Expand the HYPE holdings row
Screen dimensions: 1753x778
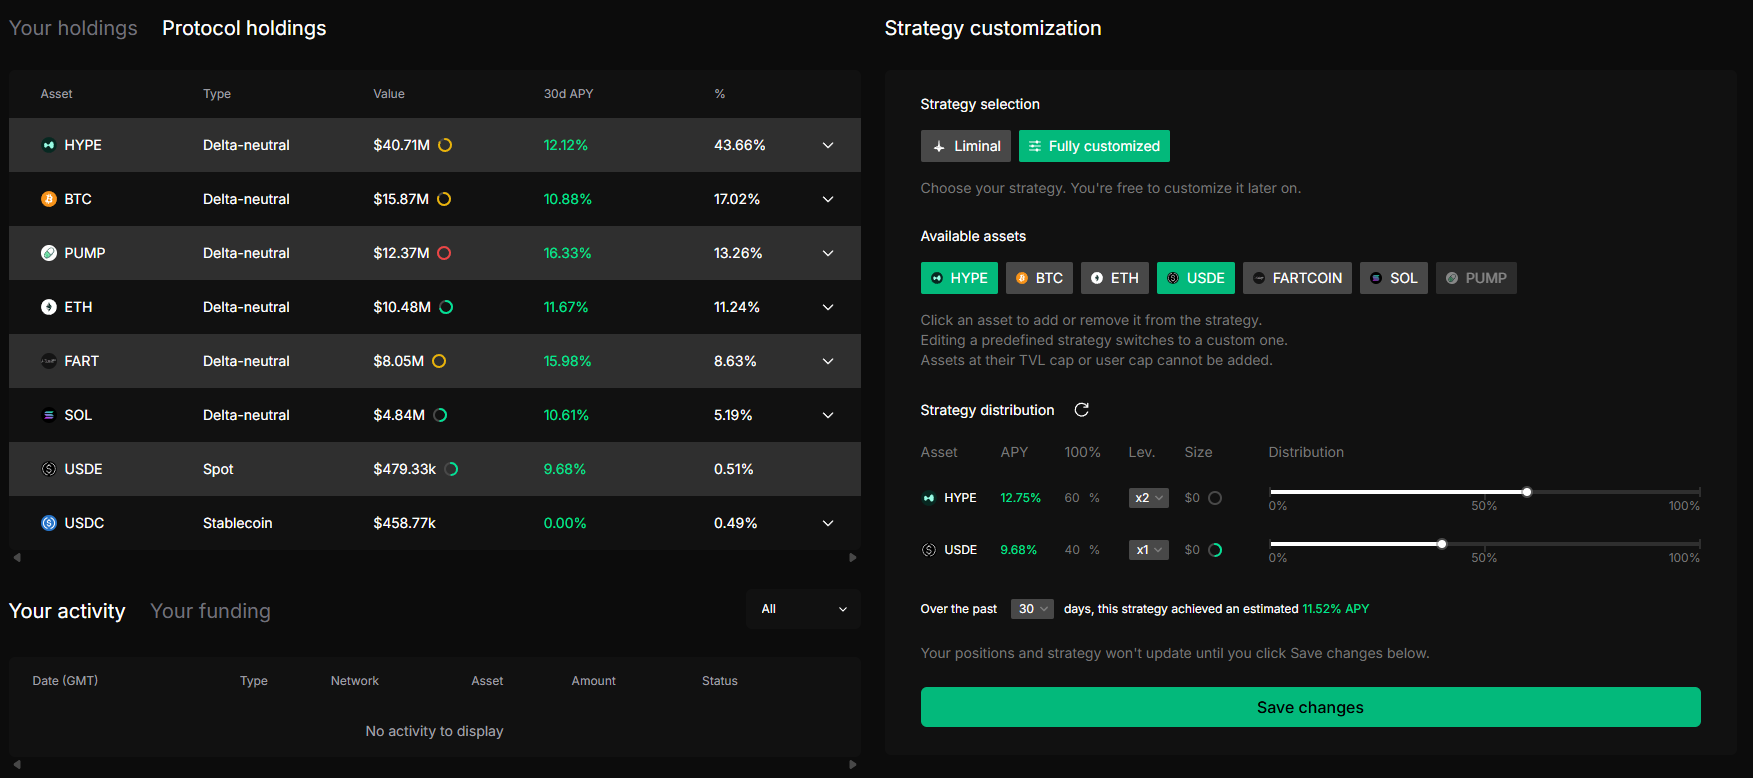pyautogui.click(x=828, y=145)
